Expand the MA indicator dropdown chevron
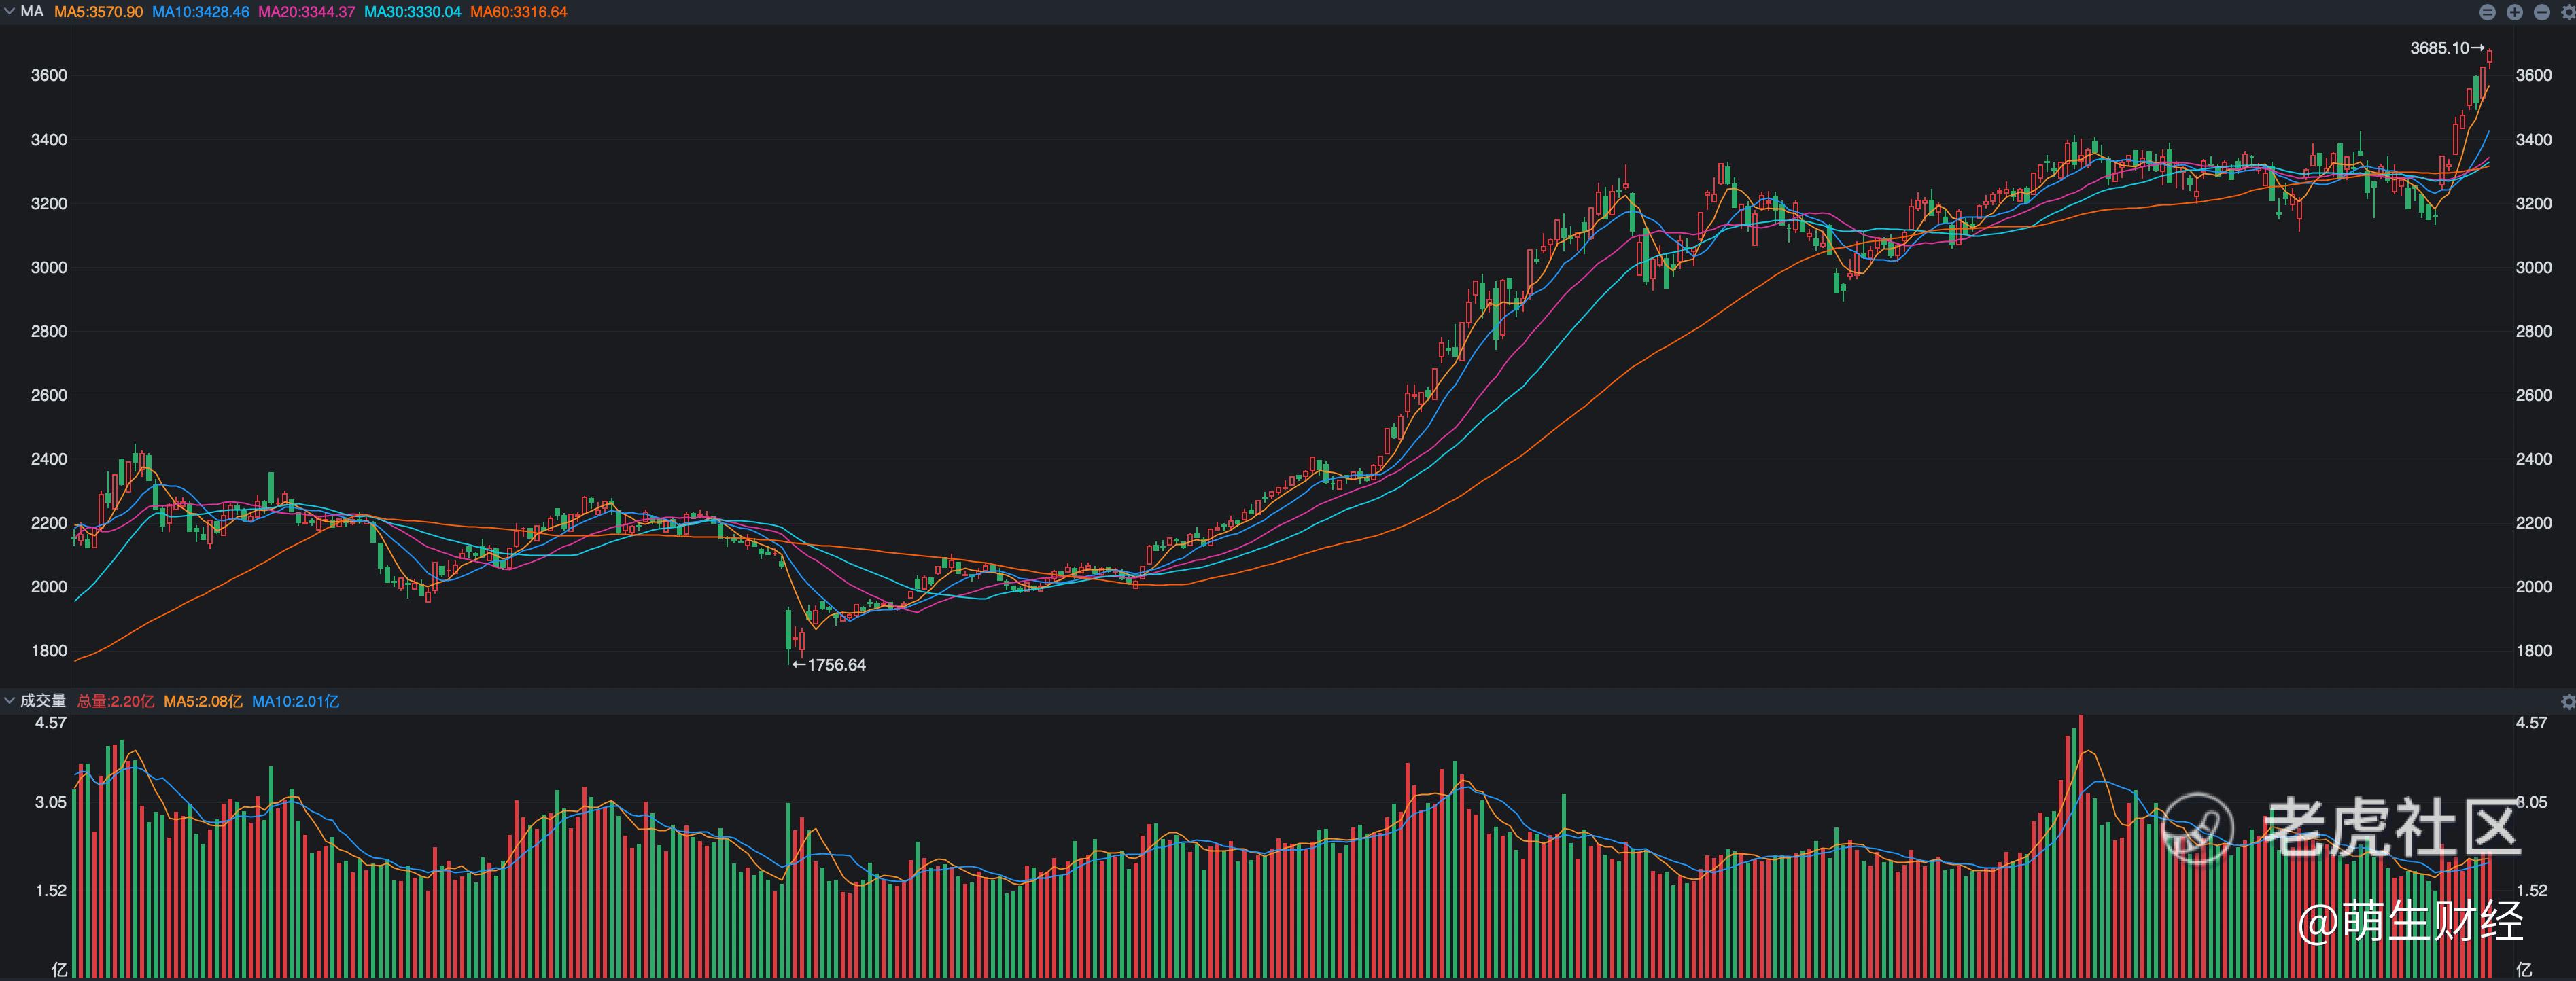2576x981 pixels. (9, 11)
